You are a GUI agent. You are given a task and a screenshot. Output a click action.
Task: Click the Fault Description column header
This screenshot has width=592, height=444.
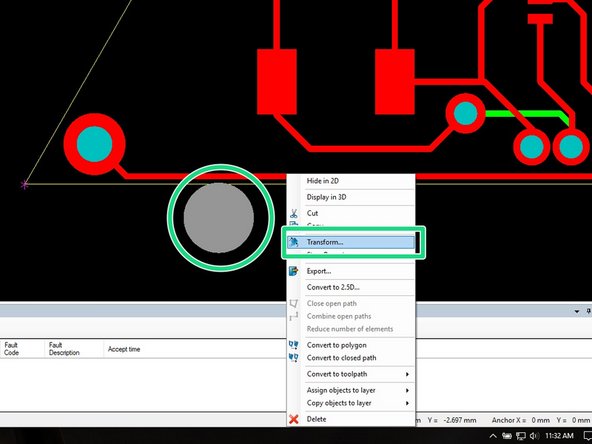(64, 349)
